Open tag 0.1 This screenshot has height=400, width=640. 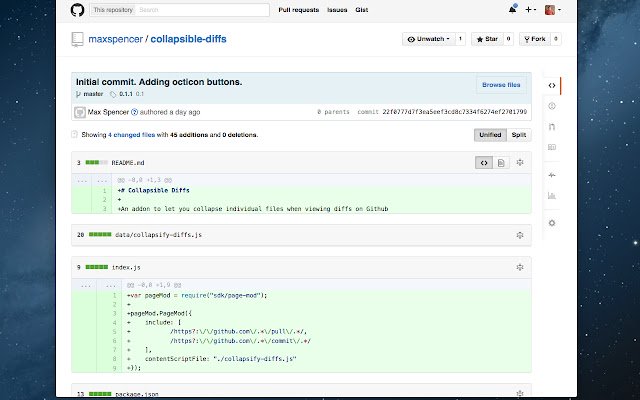(x=140, y=94)
